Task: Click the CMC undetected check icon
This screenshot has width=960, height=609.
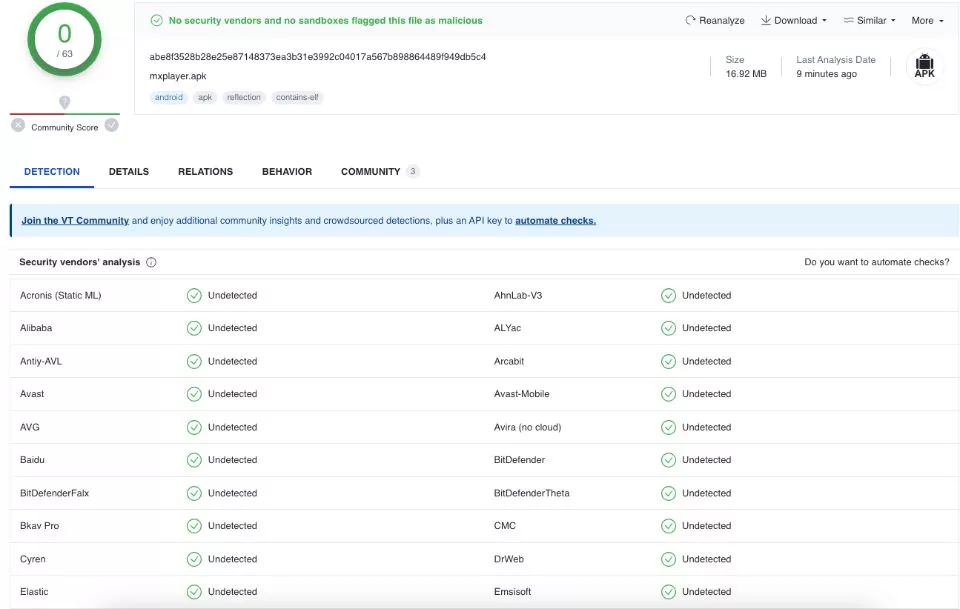Action: point(669,526)
